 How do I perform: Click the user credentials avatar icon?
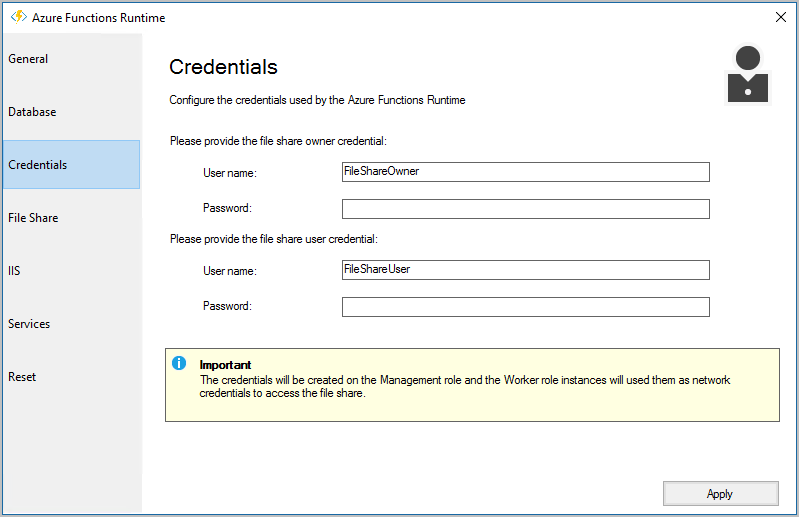pyautogui.click(x=748, y=74)
